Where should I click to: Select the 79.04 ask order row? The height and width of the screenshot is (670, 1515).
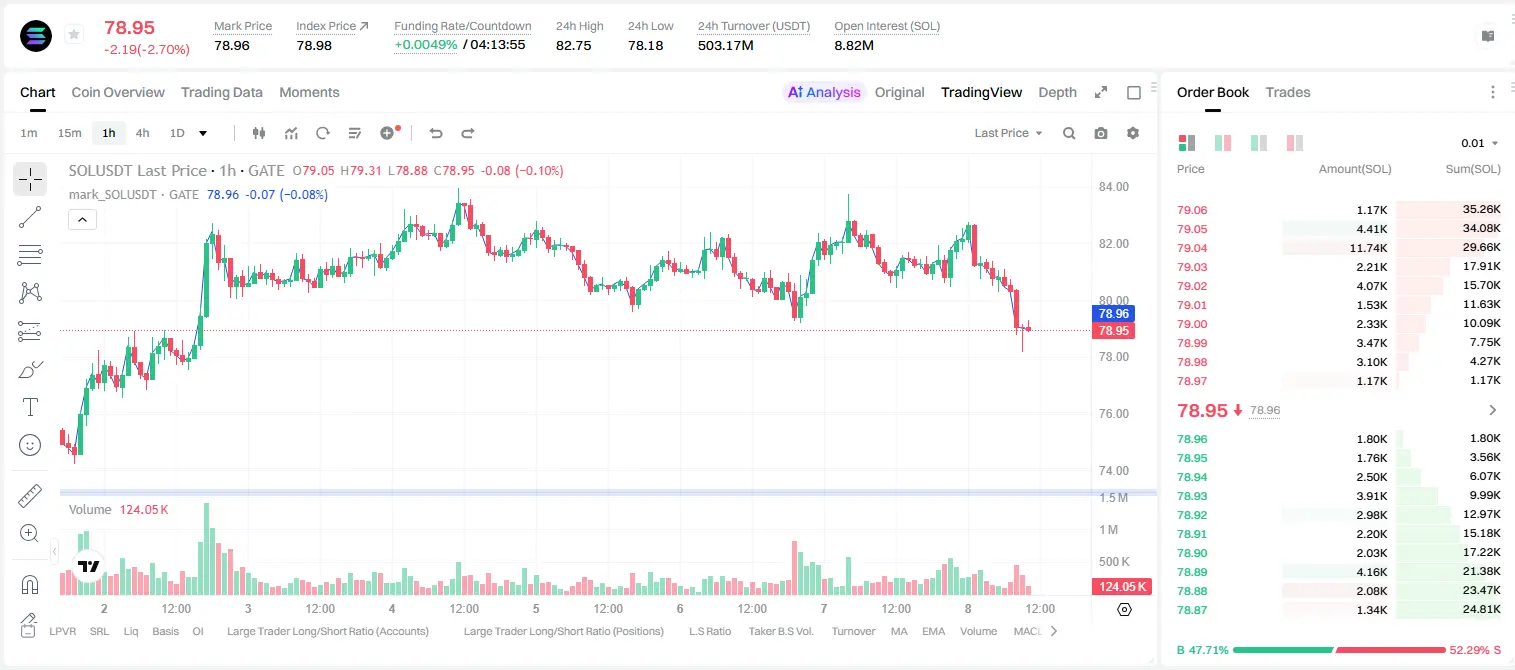tap(1338, 248)
